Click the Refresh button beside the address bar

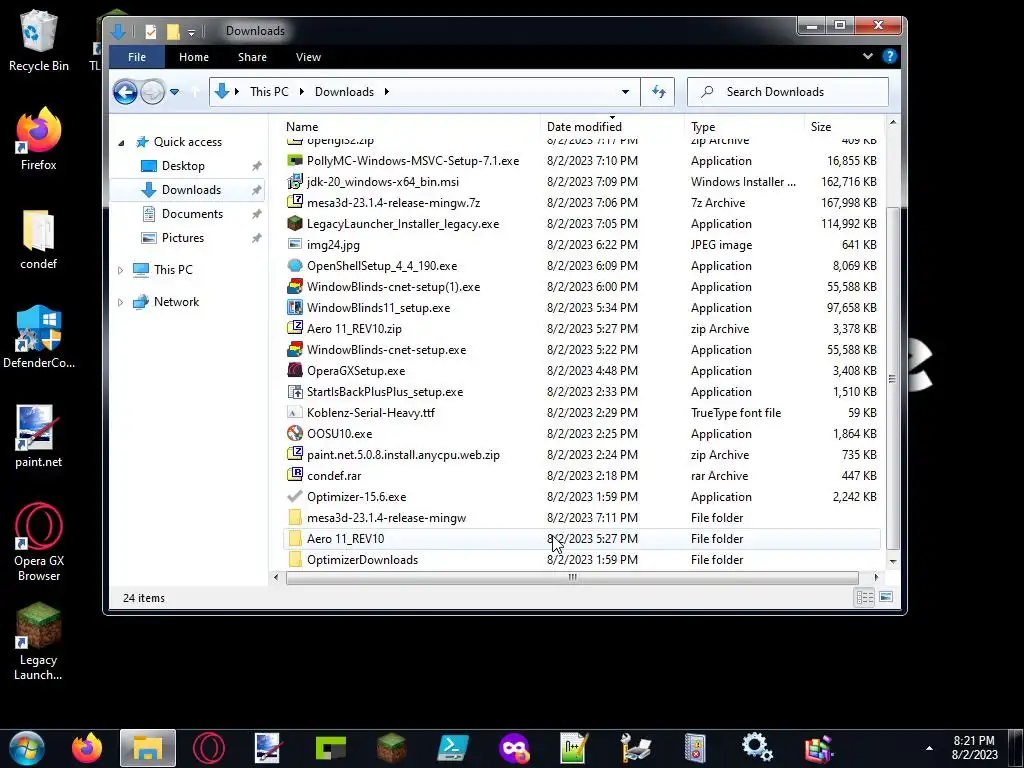(658, 92)
